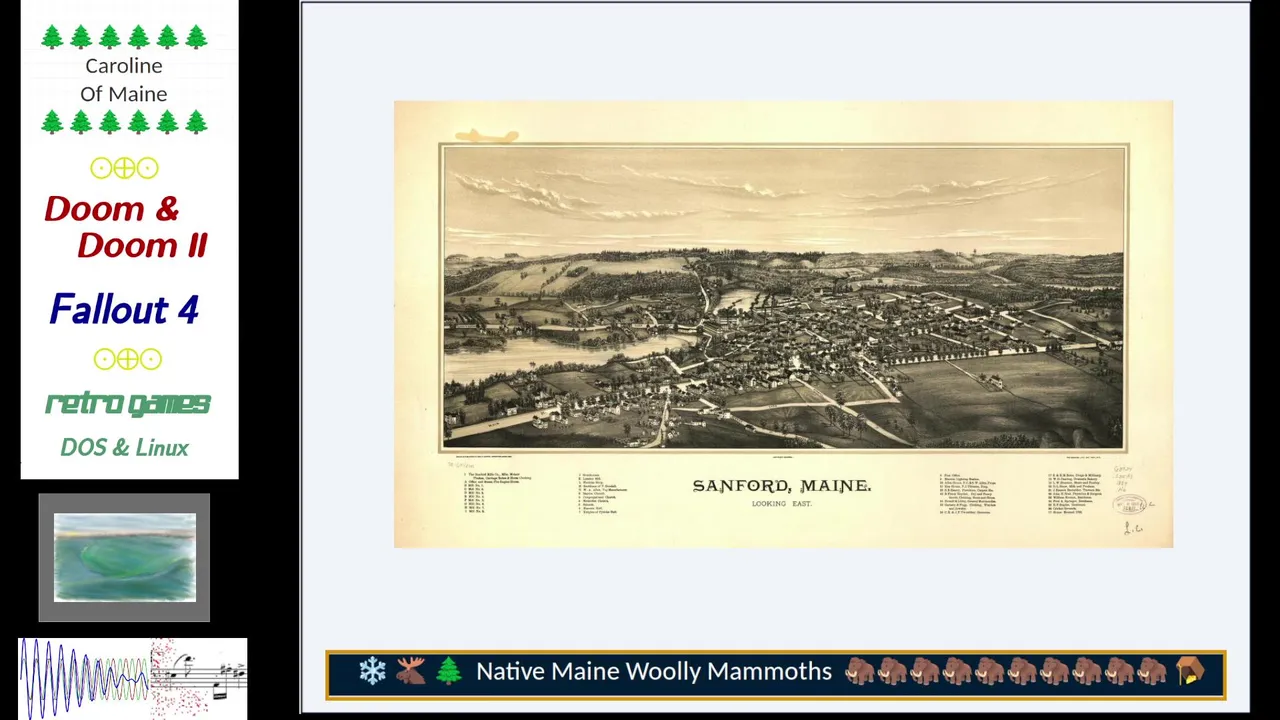Viewport: 1280px width, 720px height.
Task: Click the 'Doom &' title line
Action: point(112,209)
